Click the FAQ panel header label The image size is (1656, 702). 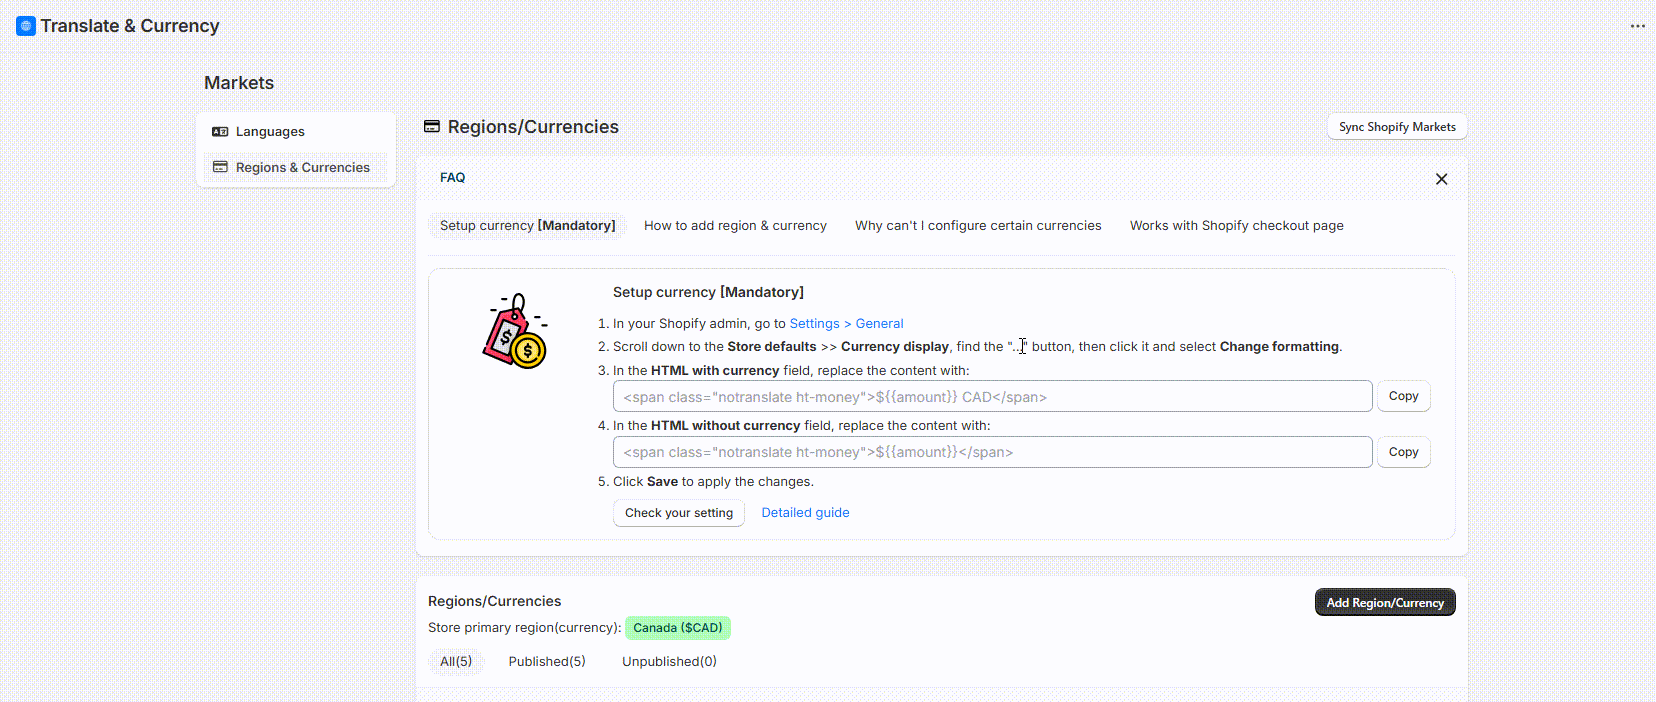click(452, 178)
